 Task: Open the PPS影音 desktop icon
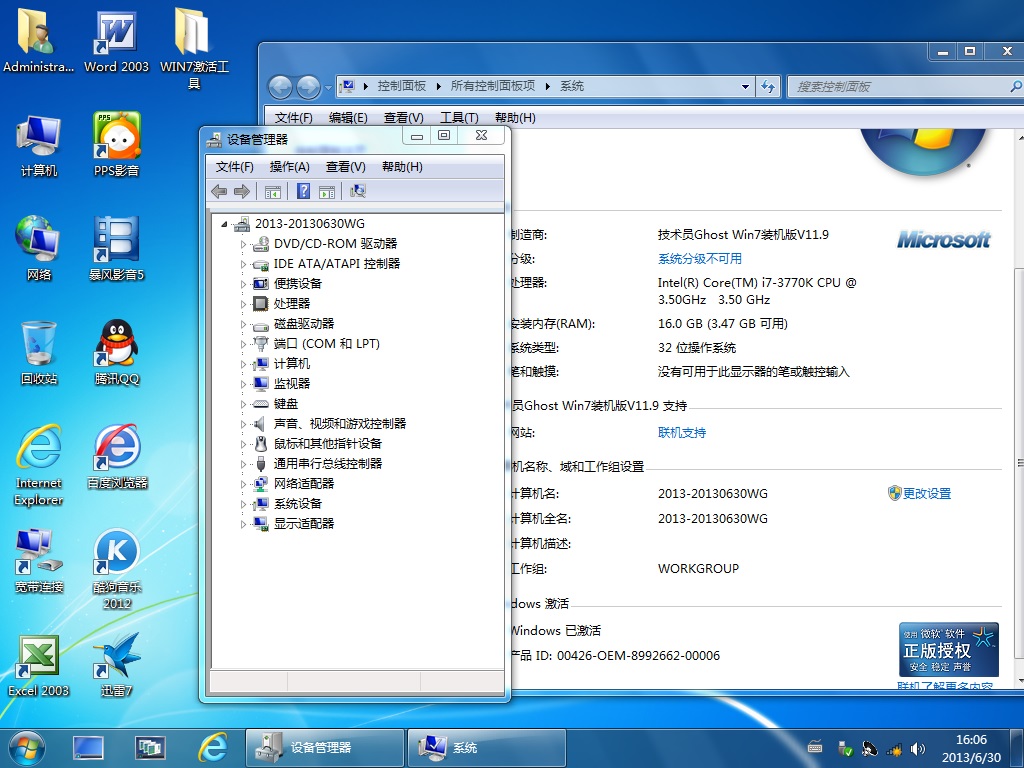click(x=116, y=145)
